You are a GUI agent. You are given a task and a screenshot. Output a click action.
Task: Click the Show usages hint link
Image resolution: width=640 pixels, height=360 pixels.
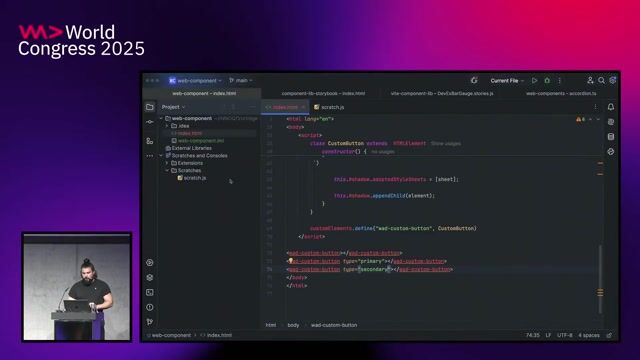[446, 144]
